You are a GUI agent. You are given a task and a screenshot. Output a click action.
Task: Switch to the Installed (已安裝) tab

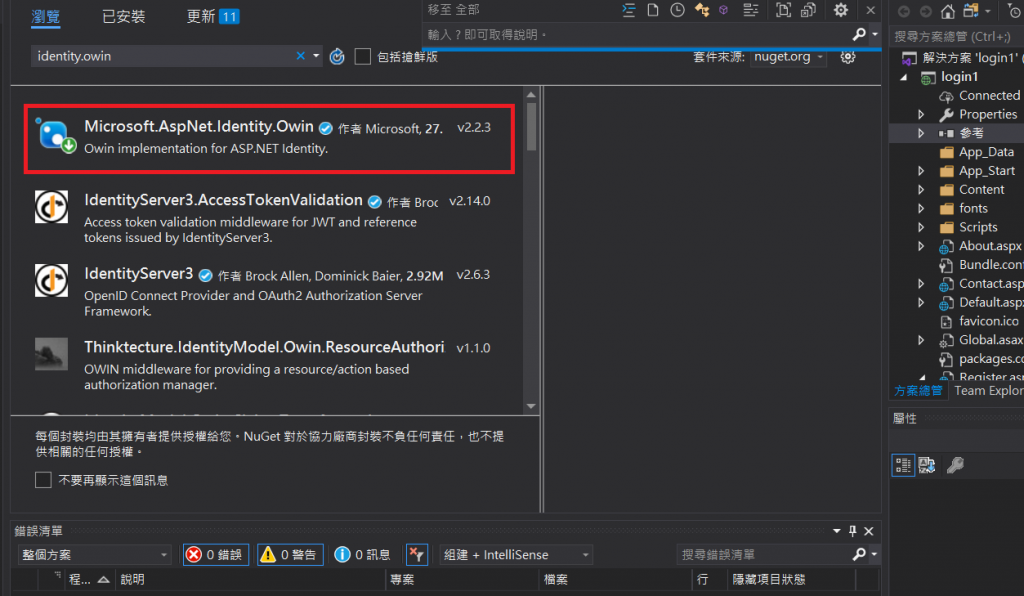(x=123, y=16)
